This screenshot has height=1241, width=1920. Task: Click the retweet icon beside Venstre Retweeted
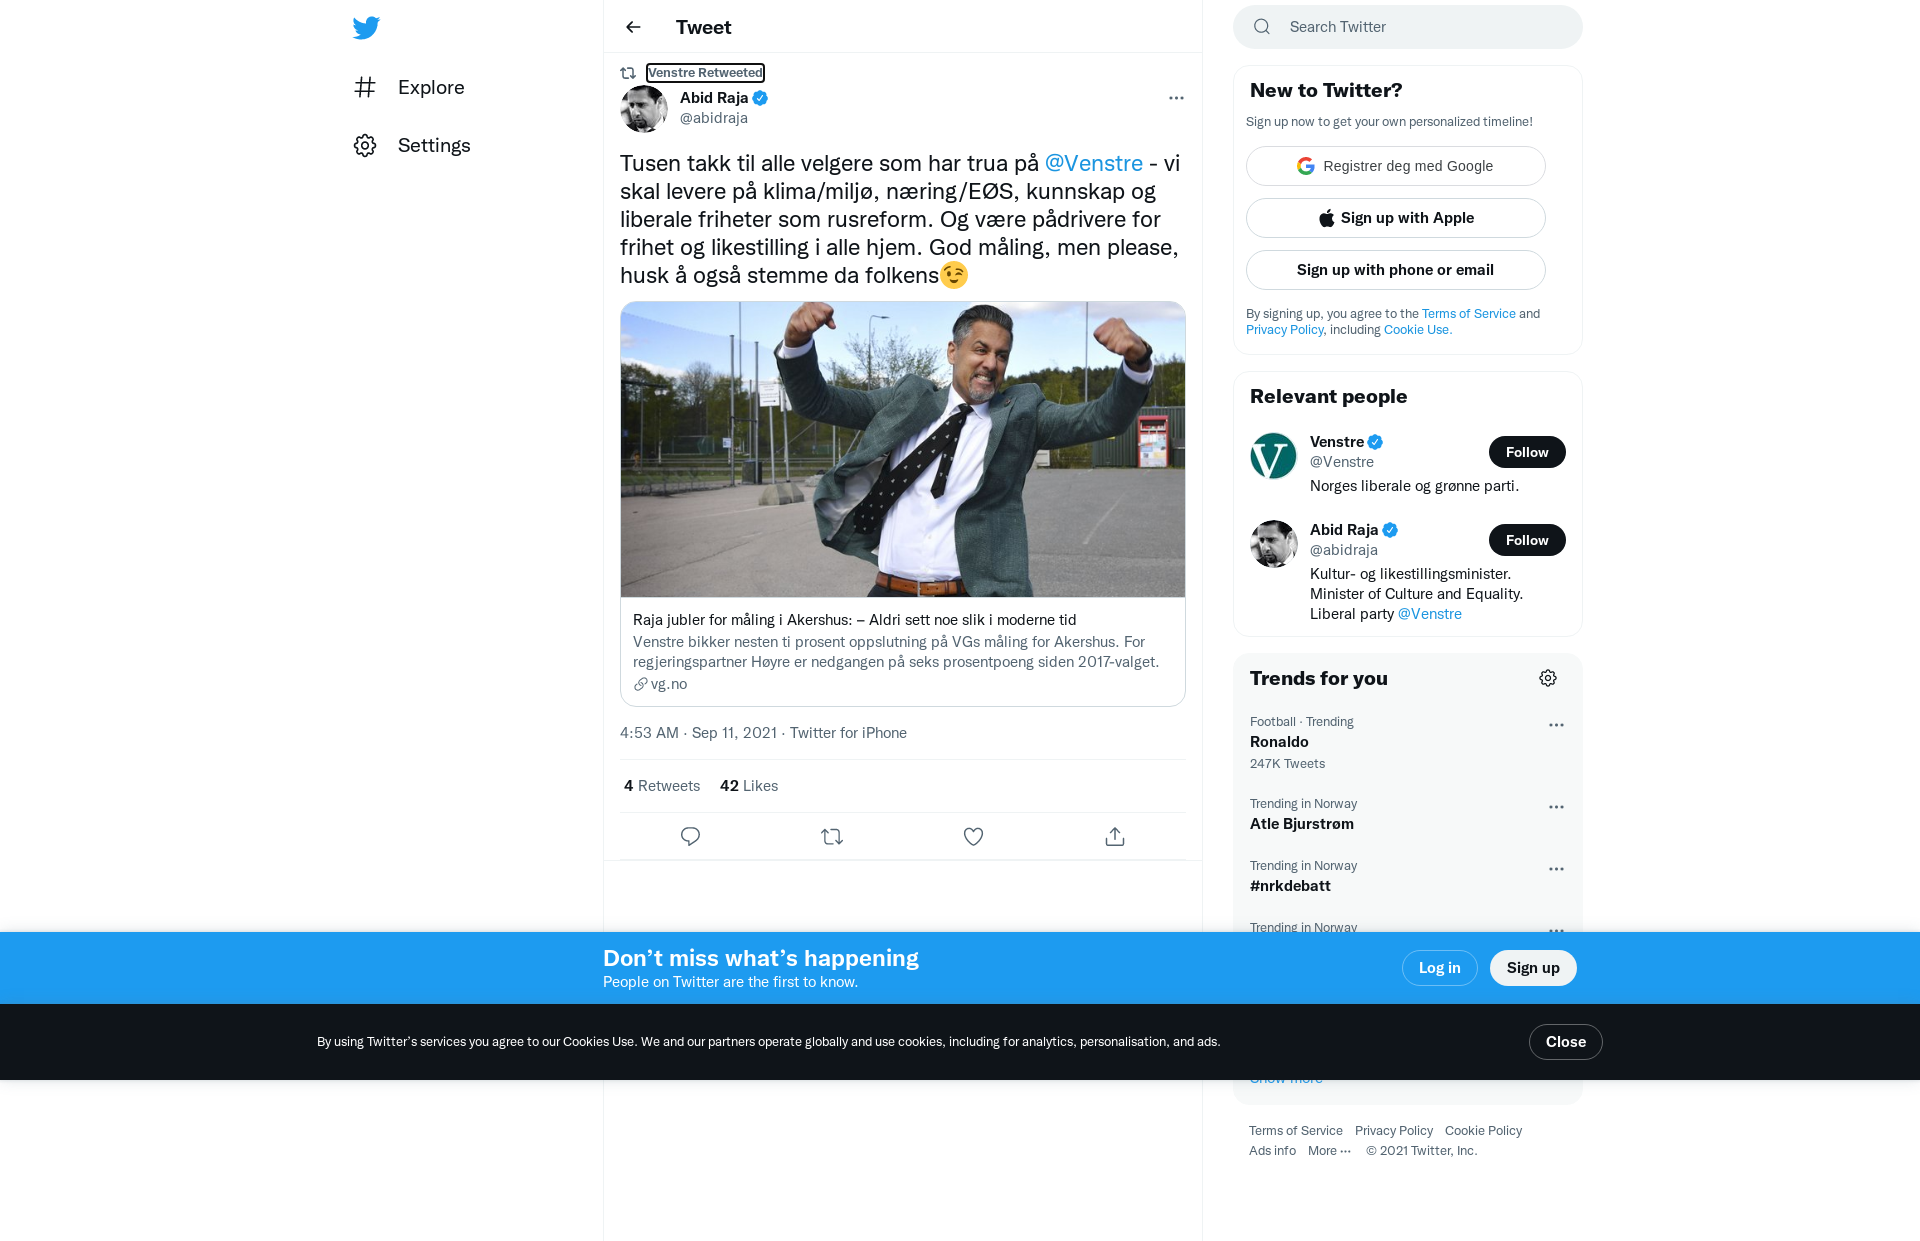tap(628, 73)
